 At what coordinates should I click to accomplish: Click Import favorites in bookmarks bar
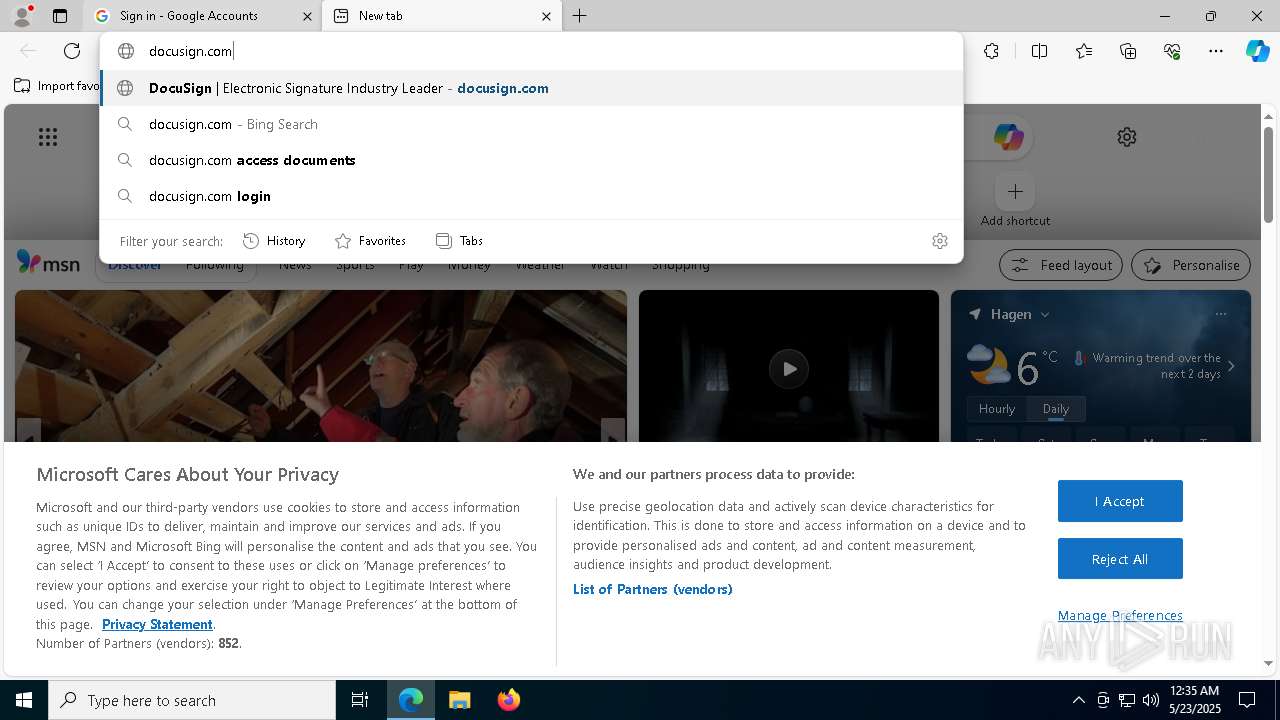click(x=57, y=86)
